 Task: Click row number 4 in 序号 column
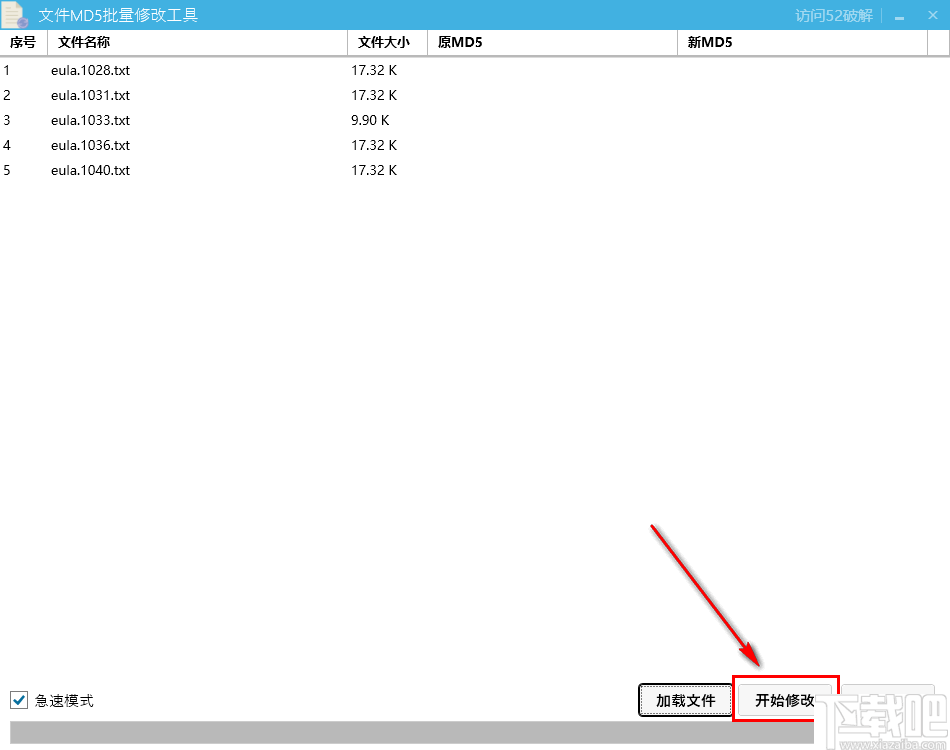[x=7, y=145]
